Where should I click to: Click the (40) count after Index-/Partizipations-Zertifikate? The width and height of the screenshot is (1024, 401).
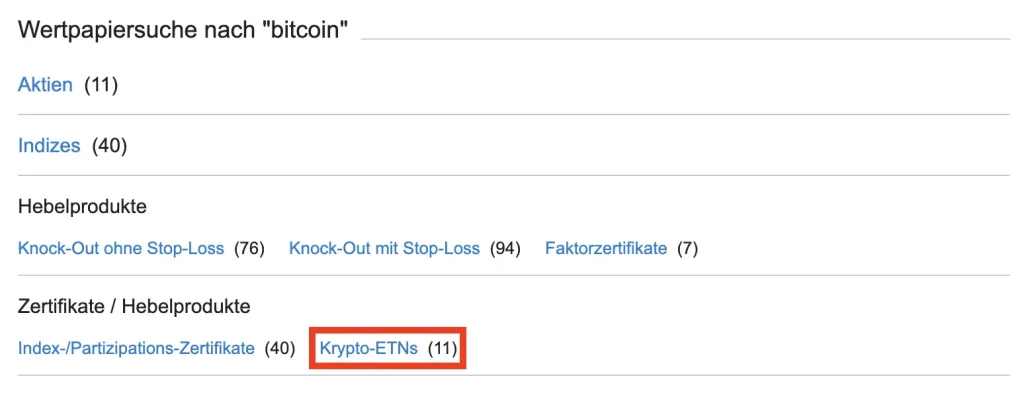click(280, 349)
